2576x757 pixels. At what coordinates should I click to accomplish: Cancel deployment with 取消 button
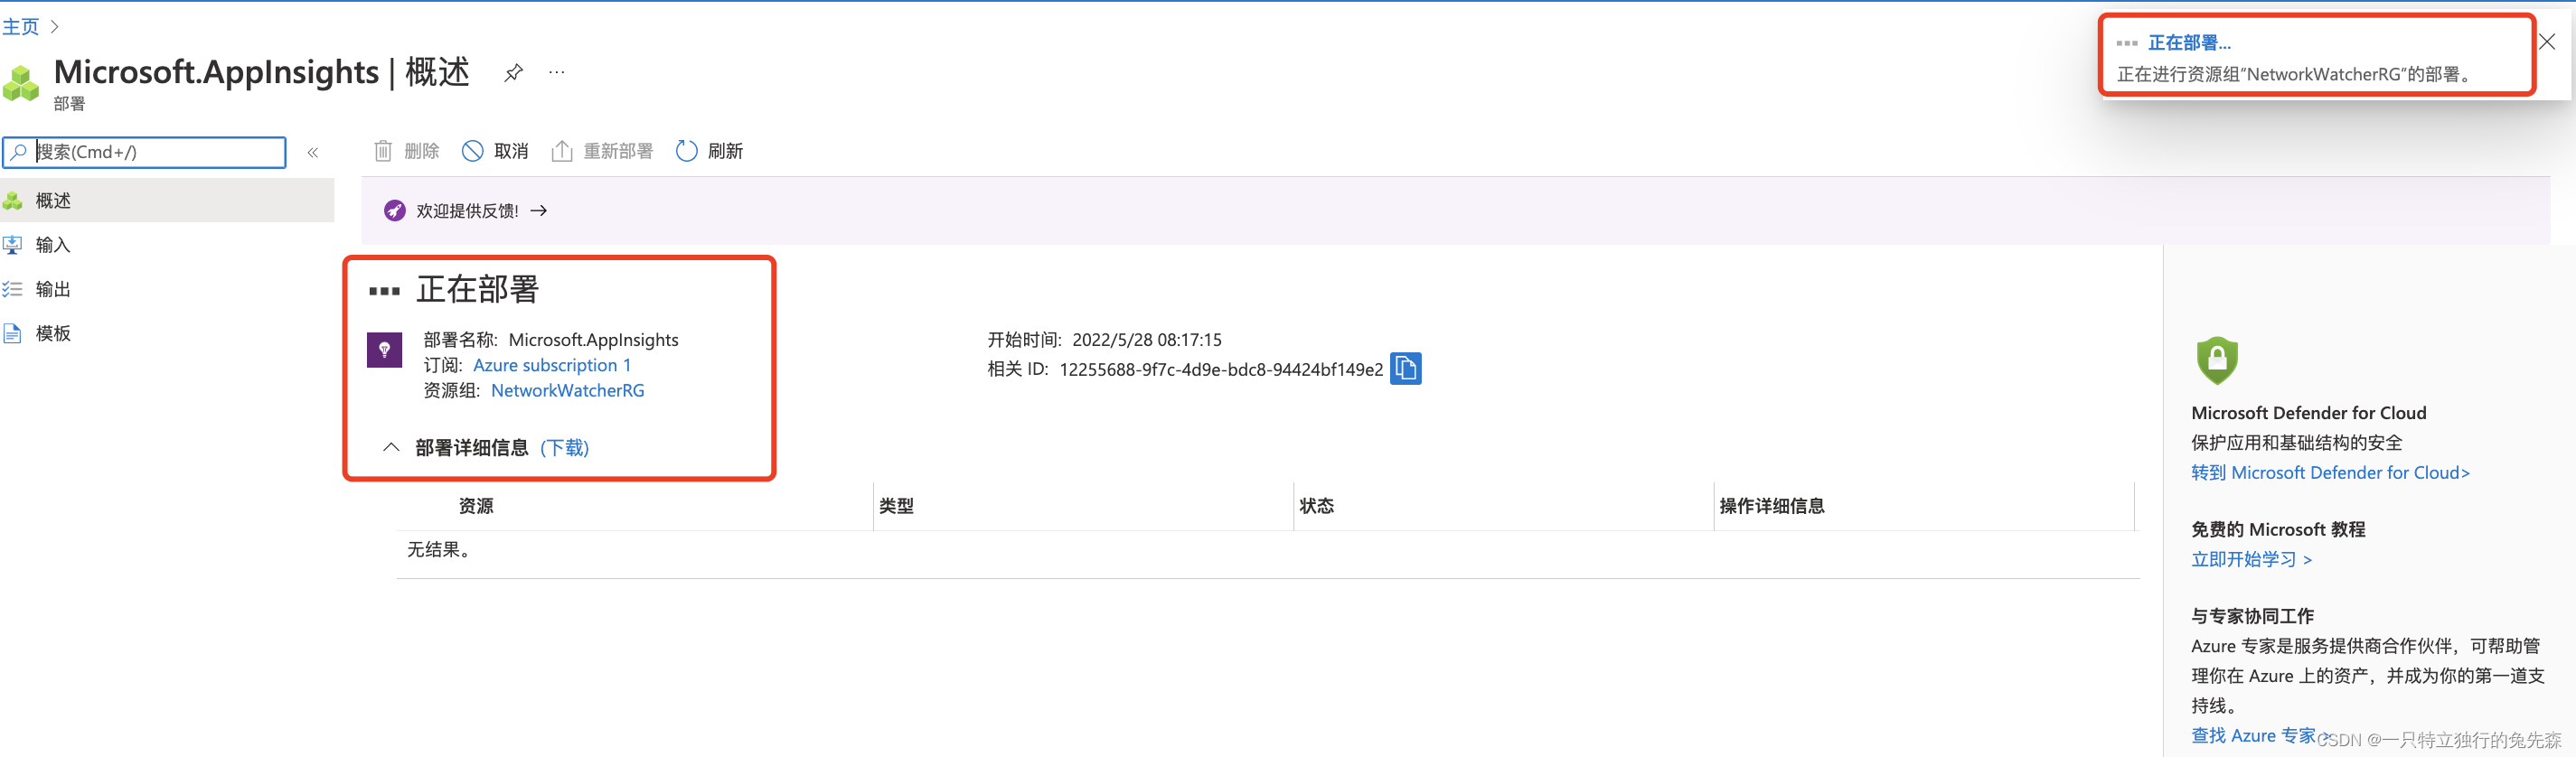tap(495, 151)
